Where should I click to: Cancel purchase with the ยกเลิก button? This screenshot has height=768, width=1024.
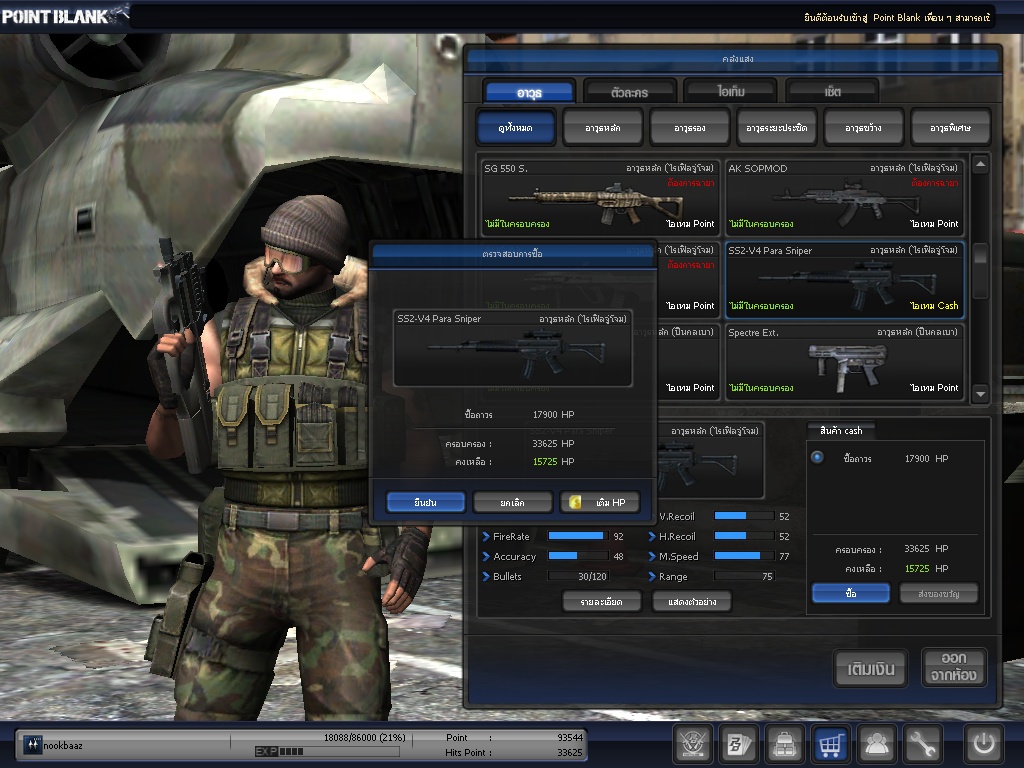coord(512,502)
